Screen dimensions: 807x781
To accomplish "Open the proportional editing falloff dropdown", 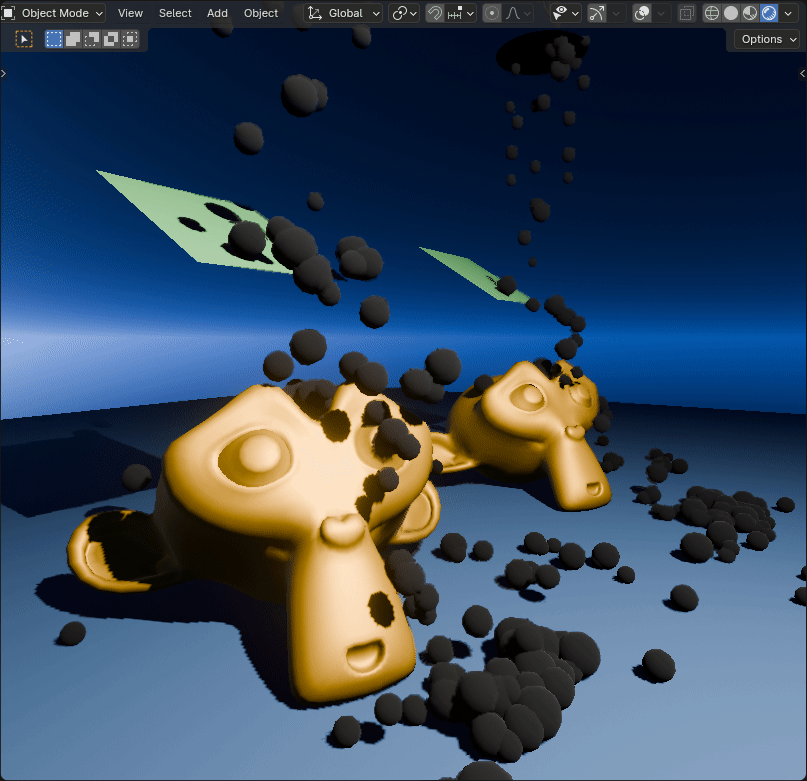I will [x=518, y=13].
